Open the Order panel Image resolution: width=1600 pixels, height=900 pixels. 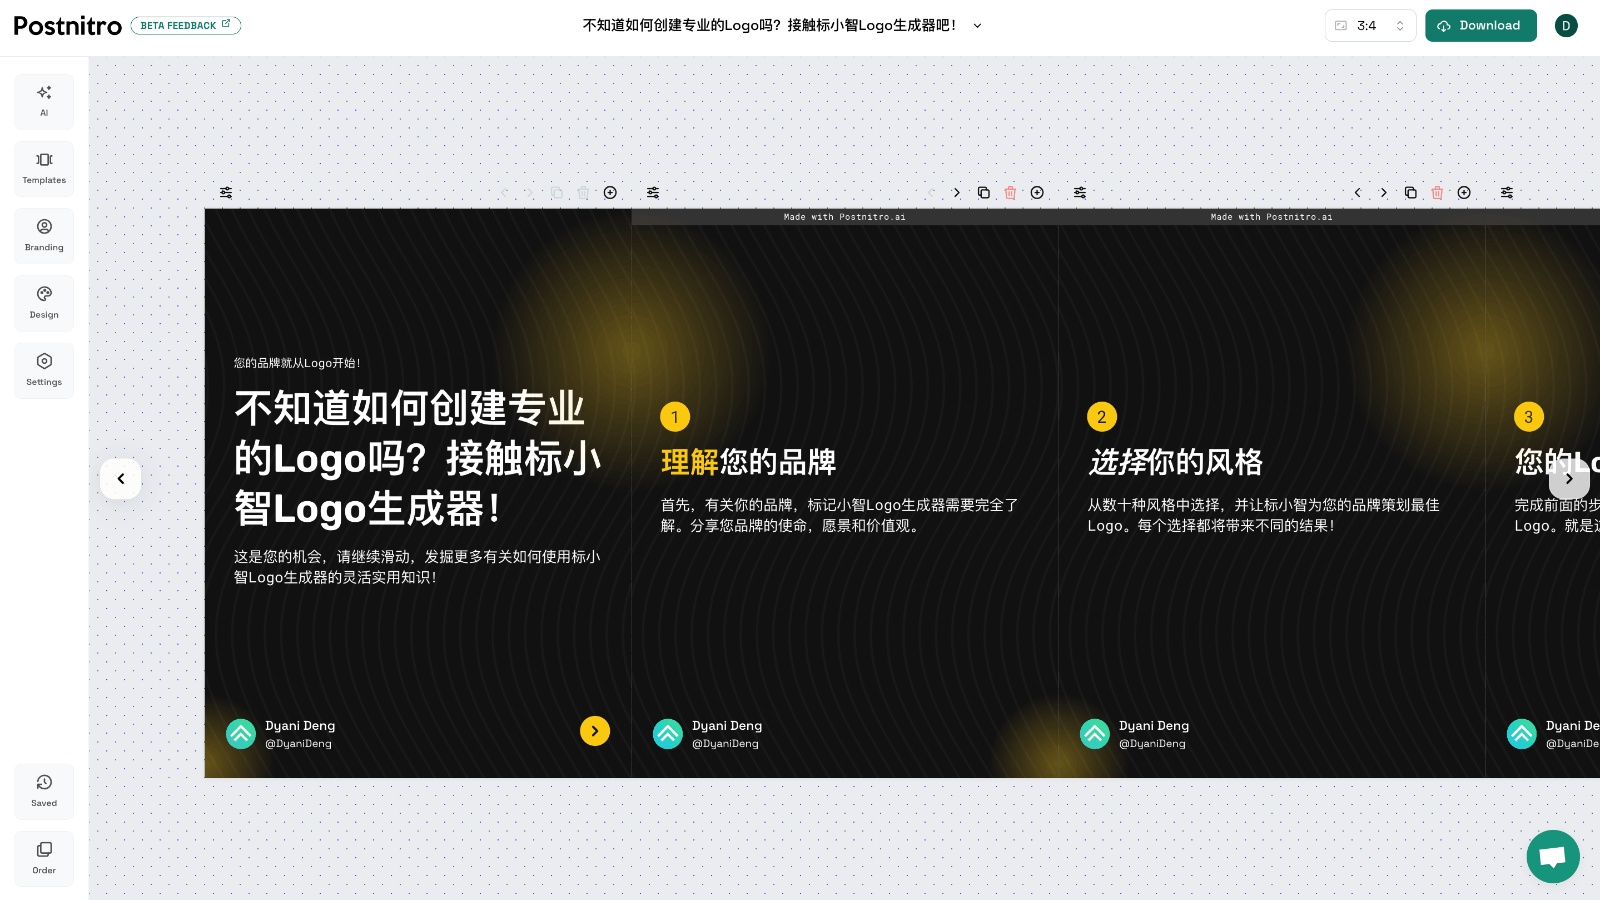pos(44,858)
